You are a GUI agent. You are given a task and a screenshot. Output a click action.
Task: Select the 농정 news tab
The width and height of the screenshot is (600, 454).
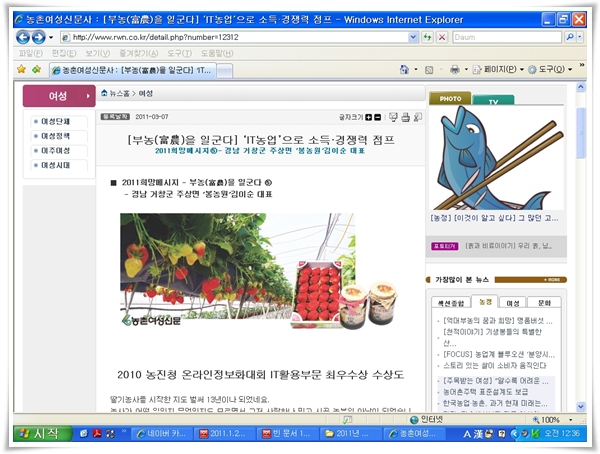(486, 301)
